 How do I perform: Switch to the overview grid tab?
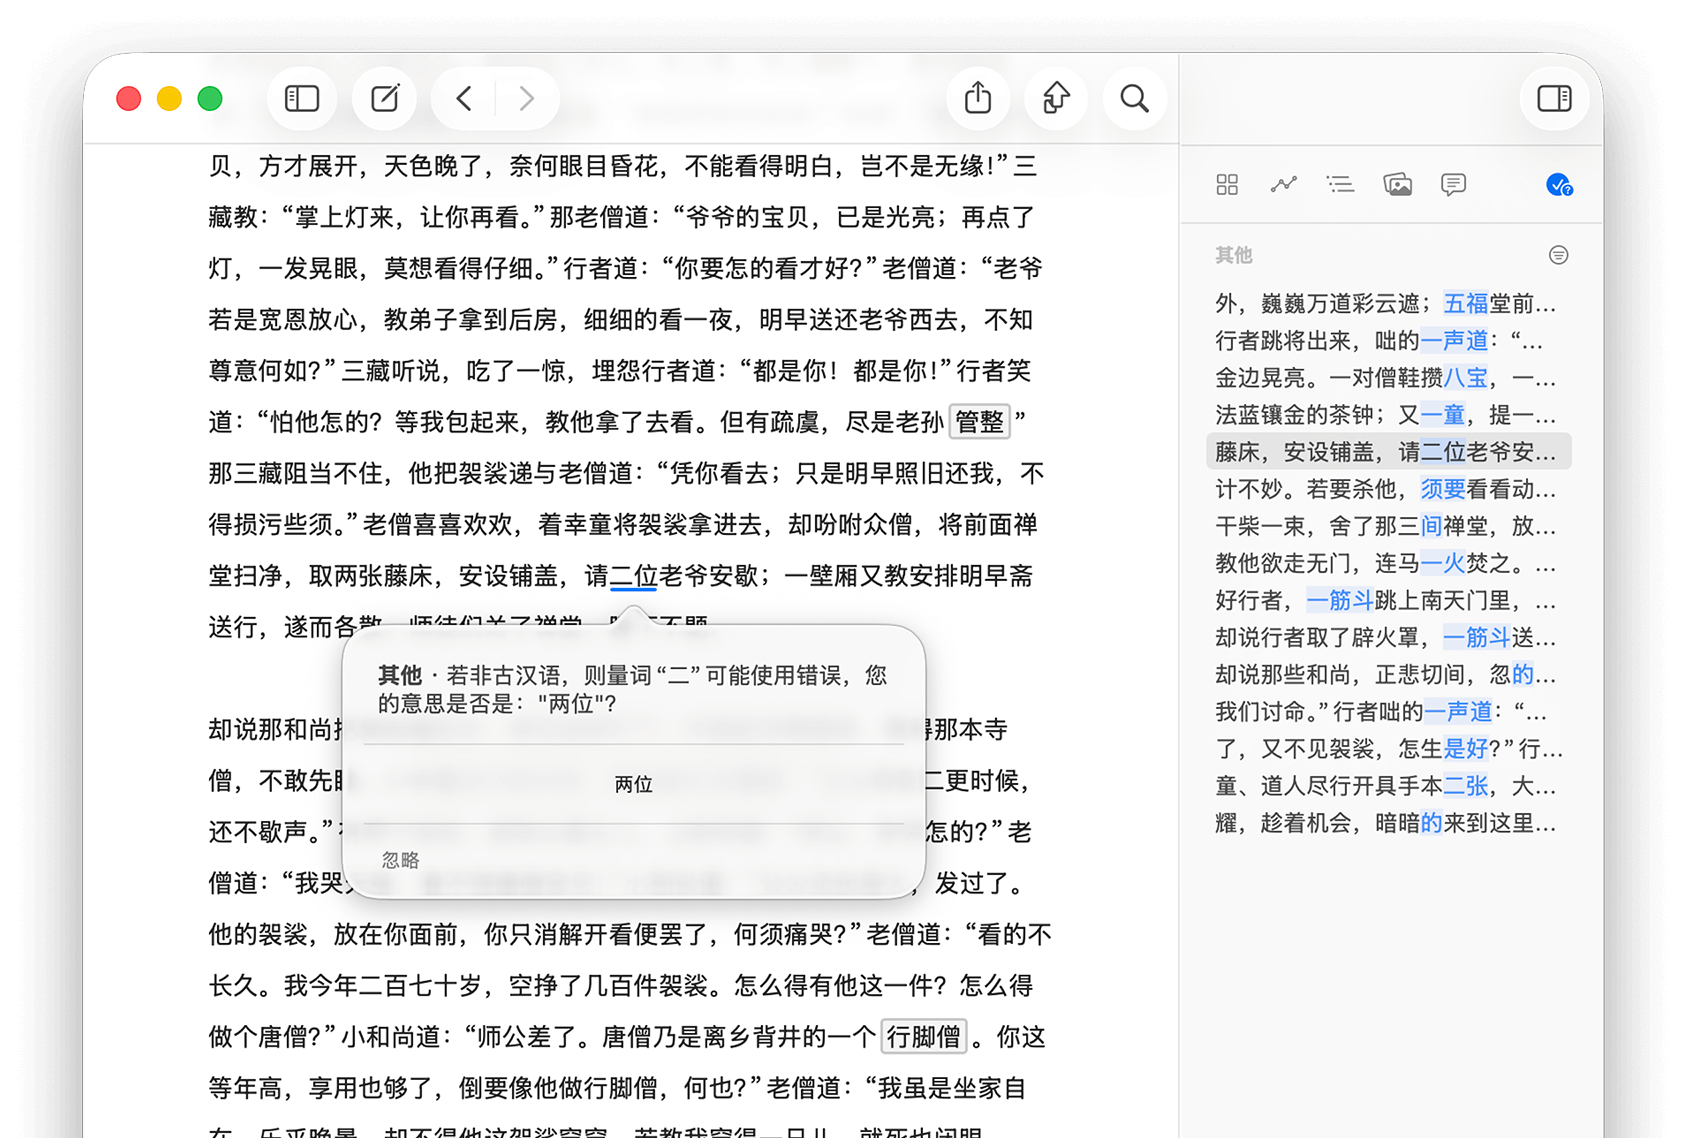1227,185
